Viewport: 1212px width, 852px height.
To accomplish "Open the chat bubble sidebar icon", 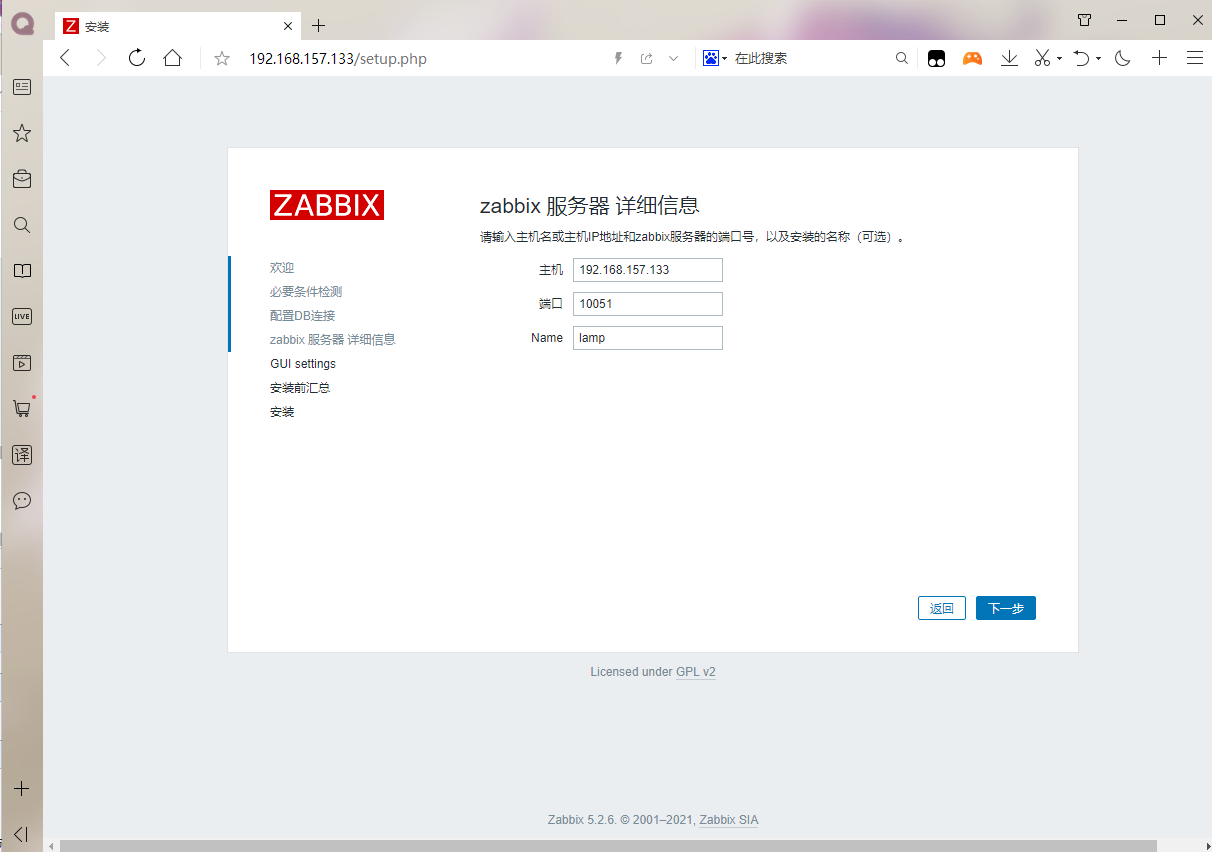I will click(21, 501).
